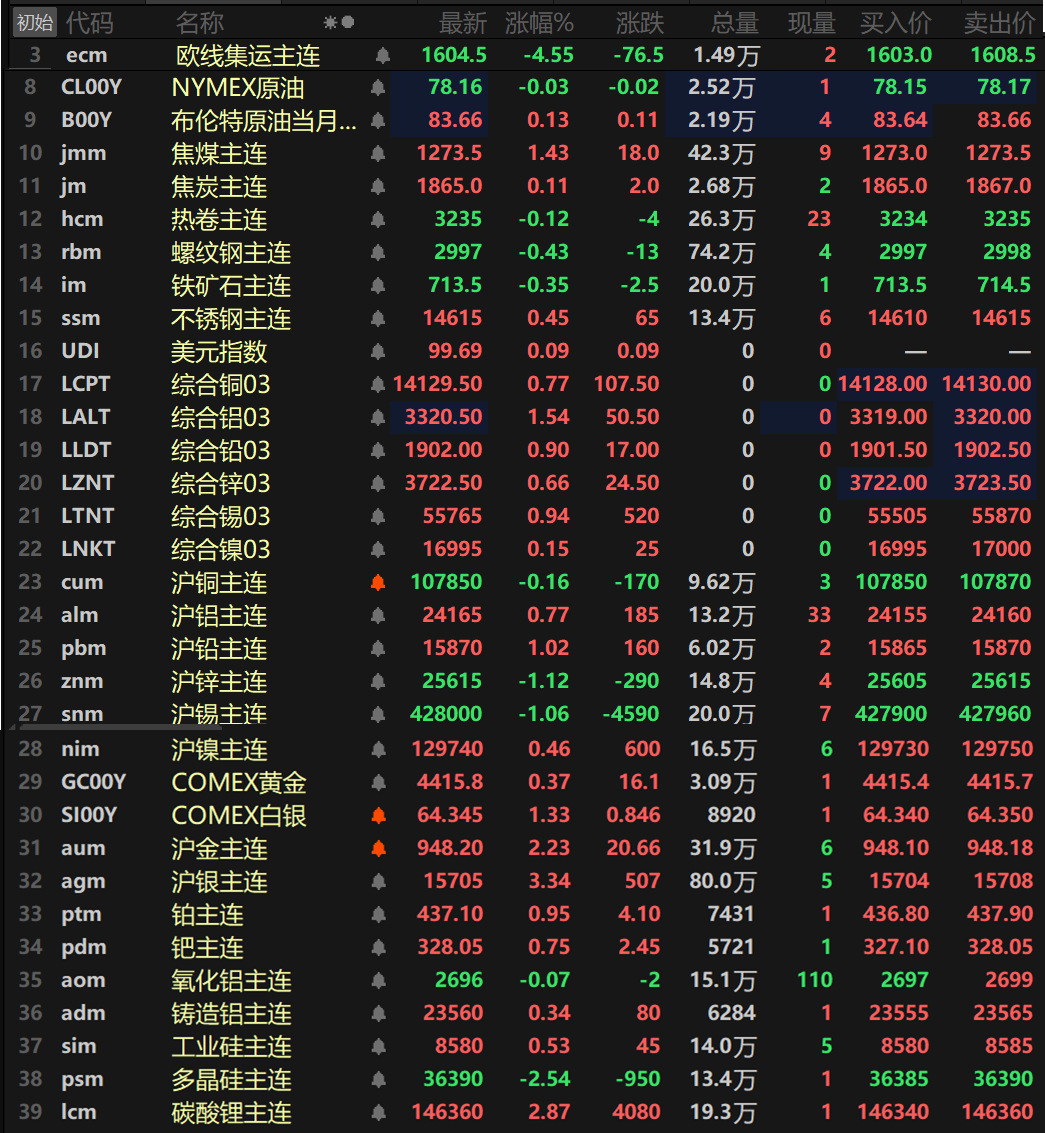Click the orange alert bell for COMEX白银
This screenshot has width=1045, height=1133.
pos(378,815)
